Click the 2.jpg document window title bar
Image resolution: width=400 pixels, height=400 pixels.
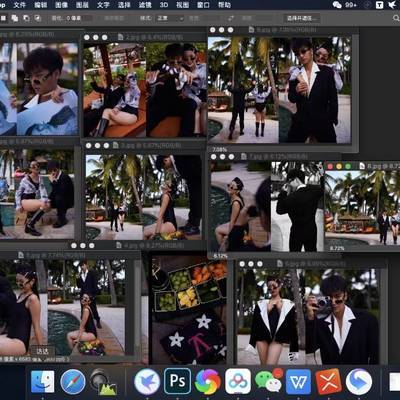pyautogui.click(x=144, y=37)
